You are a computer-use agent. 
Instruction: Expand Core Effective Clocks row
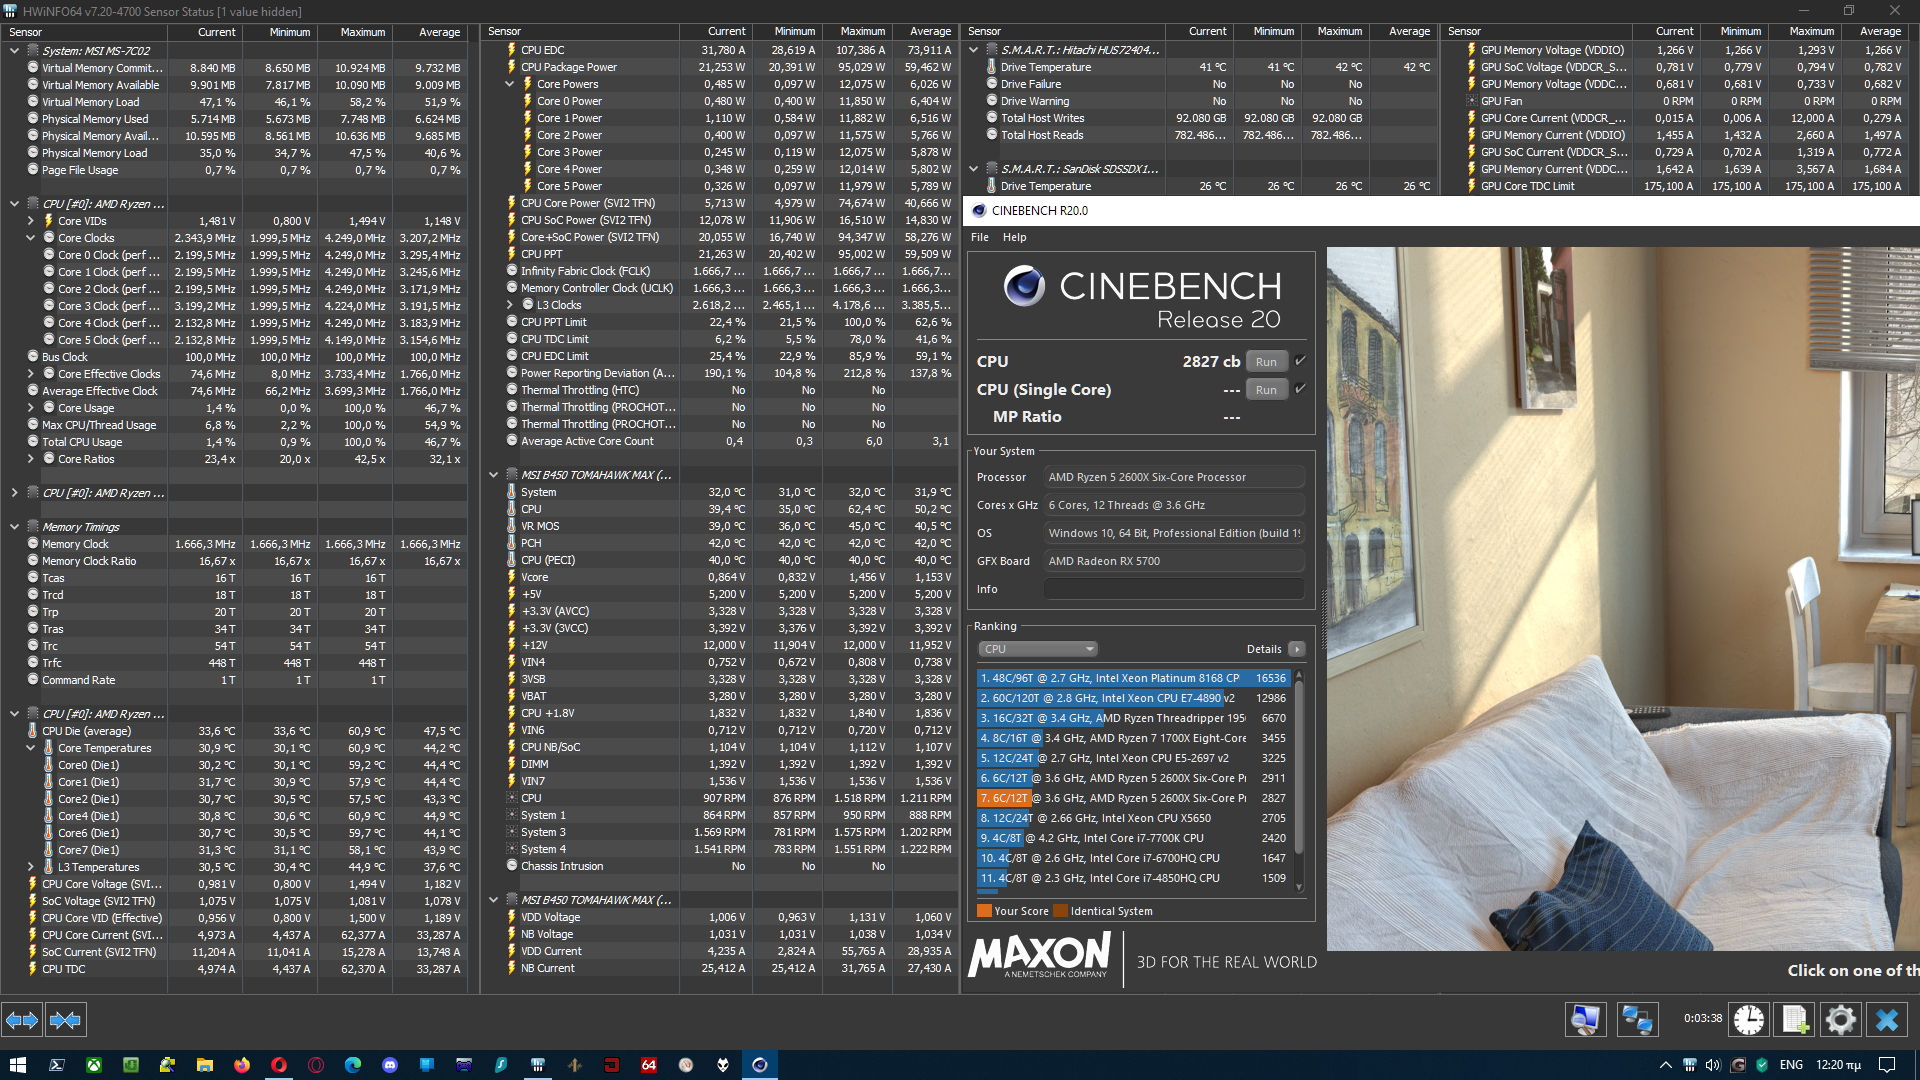pos(30,374)
